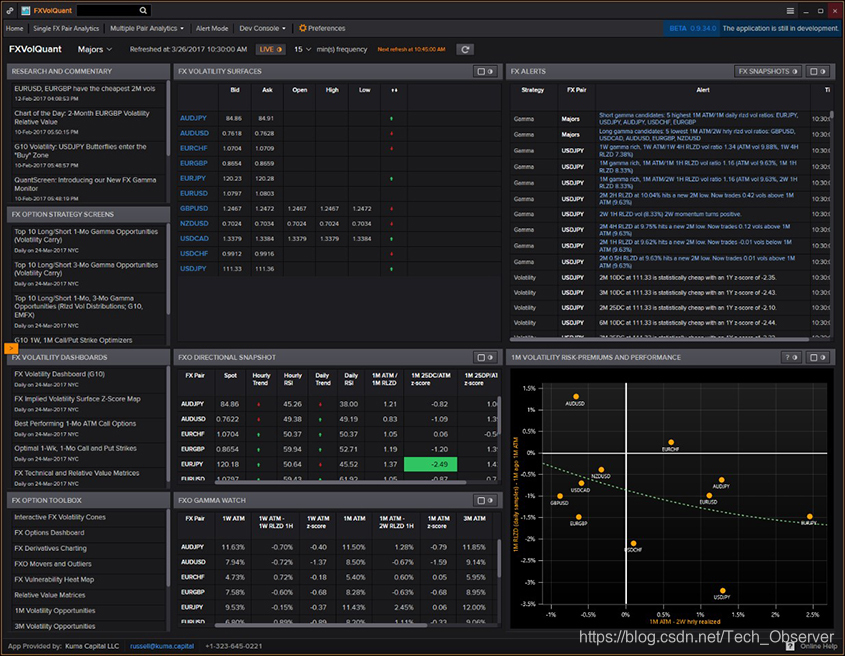Click the Gamma Watch orange vertical scrollbar
Screen dimensions: 845x656
[x=499, y=558]
